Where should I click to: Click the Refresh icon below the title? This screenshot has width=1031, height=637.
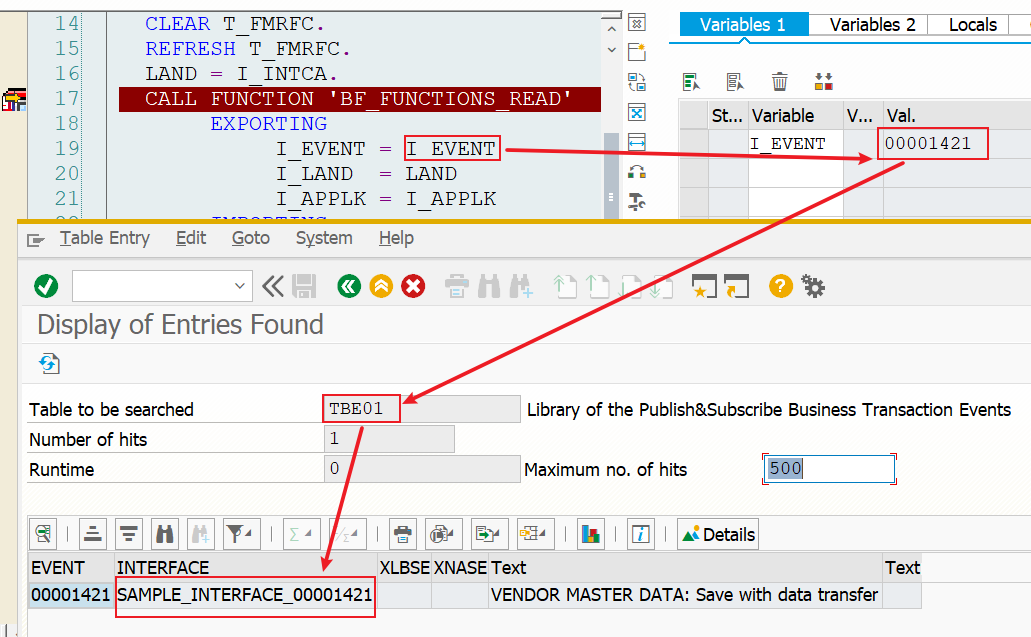click(x=49, y=363)
